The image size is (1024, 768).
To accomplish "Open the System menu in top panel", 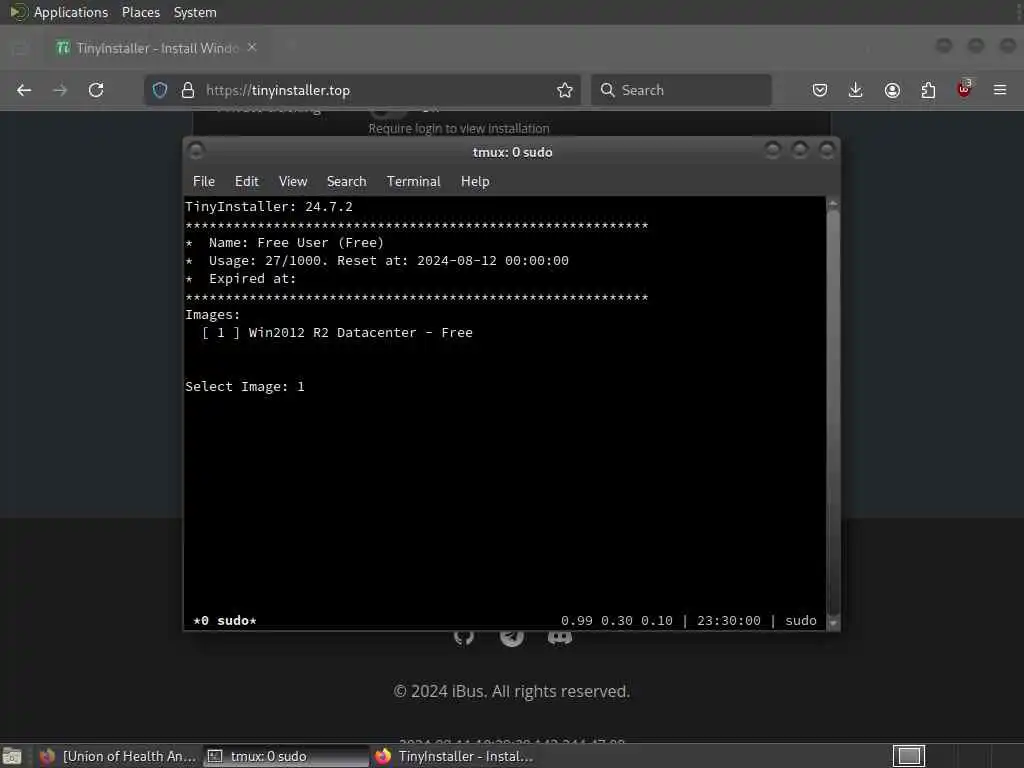I will [x=195, y=12].
